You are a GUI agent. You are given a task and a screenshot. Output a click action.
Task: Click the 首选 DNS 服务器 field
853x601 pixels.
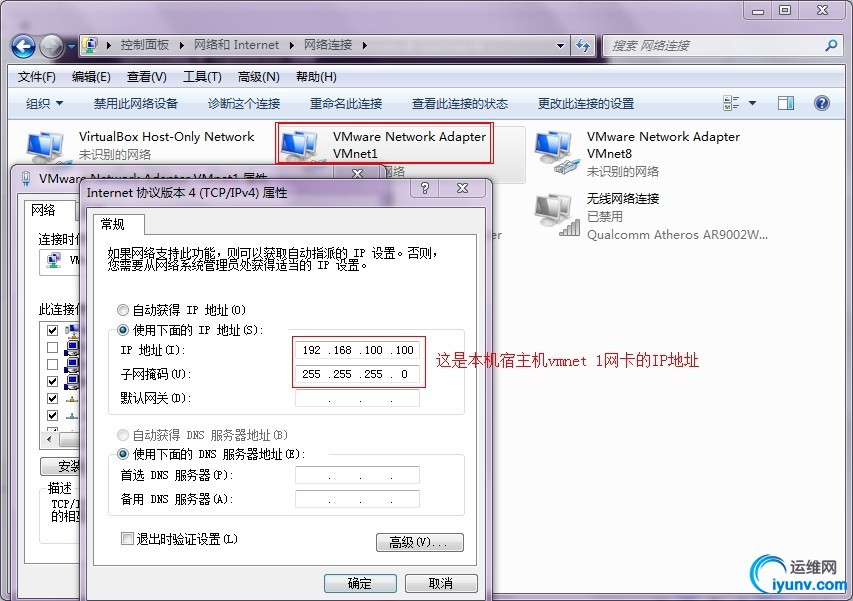point(357,475)
